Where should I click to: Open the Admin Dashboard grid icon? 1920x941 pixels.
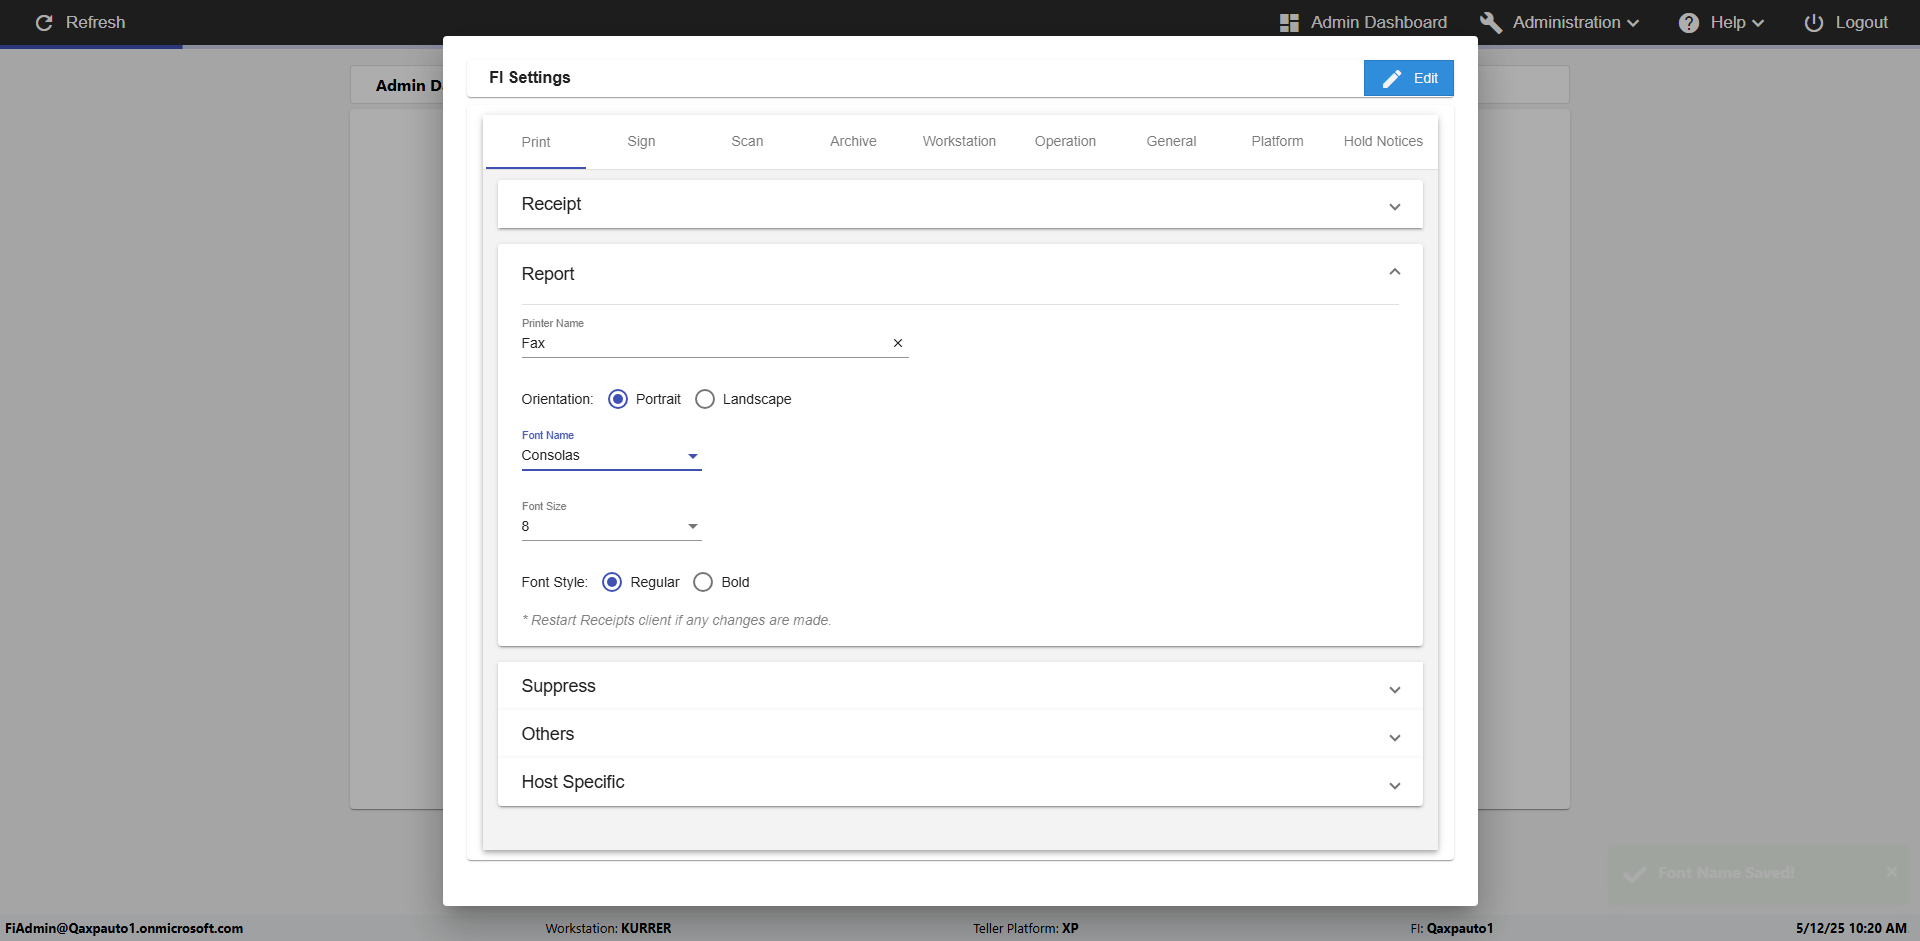[x=1289, y=22]
